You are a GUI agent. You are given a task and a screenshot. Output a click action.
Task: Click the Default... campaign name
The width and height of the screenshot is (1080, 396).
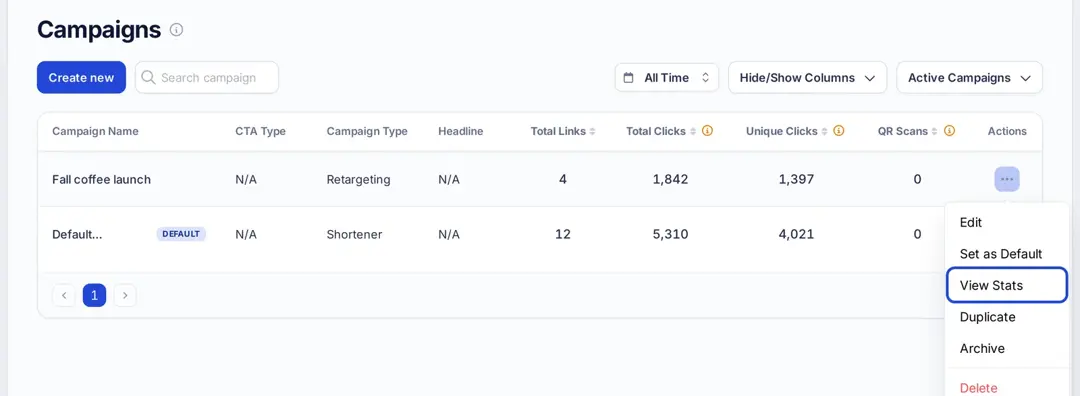77,234
